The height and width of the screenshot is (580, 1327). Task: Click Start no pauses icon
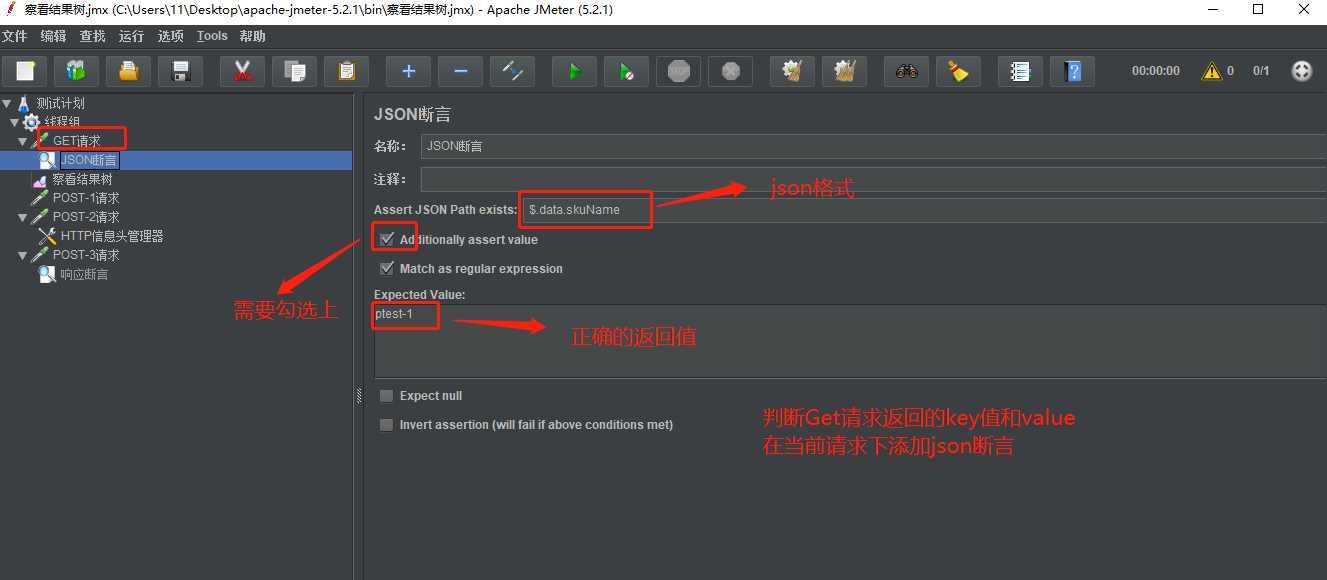(x=626, y=71)
